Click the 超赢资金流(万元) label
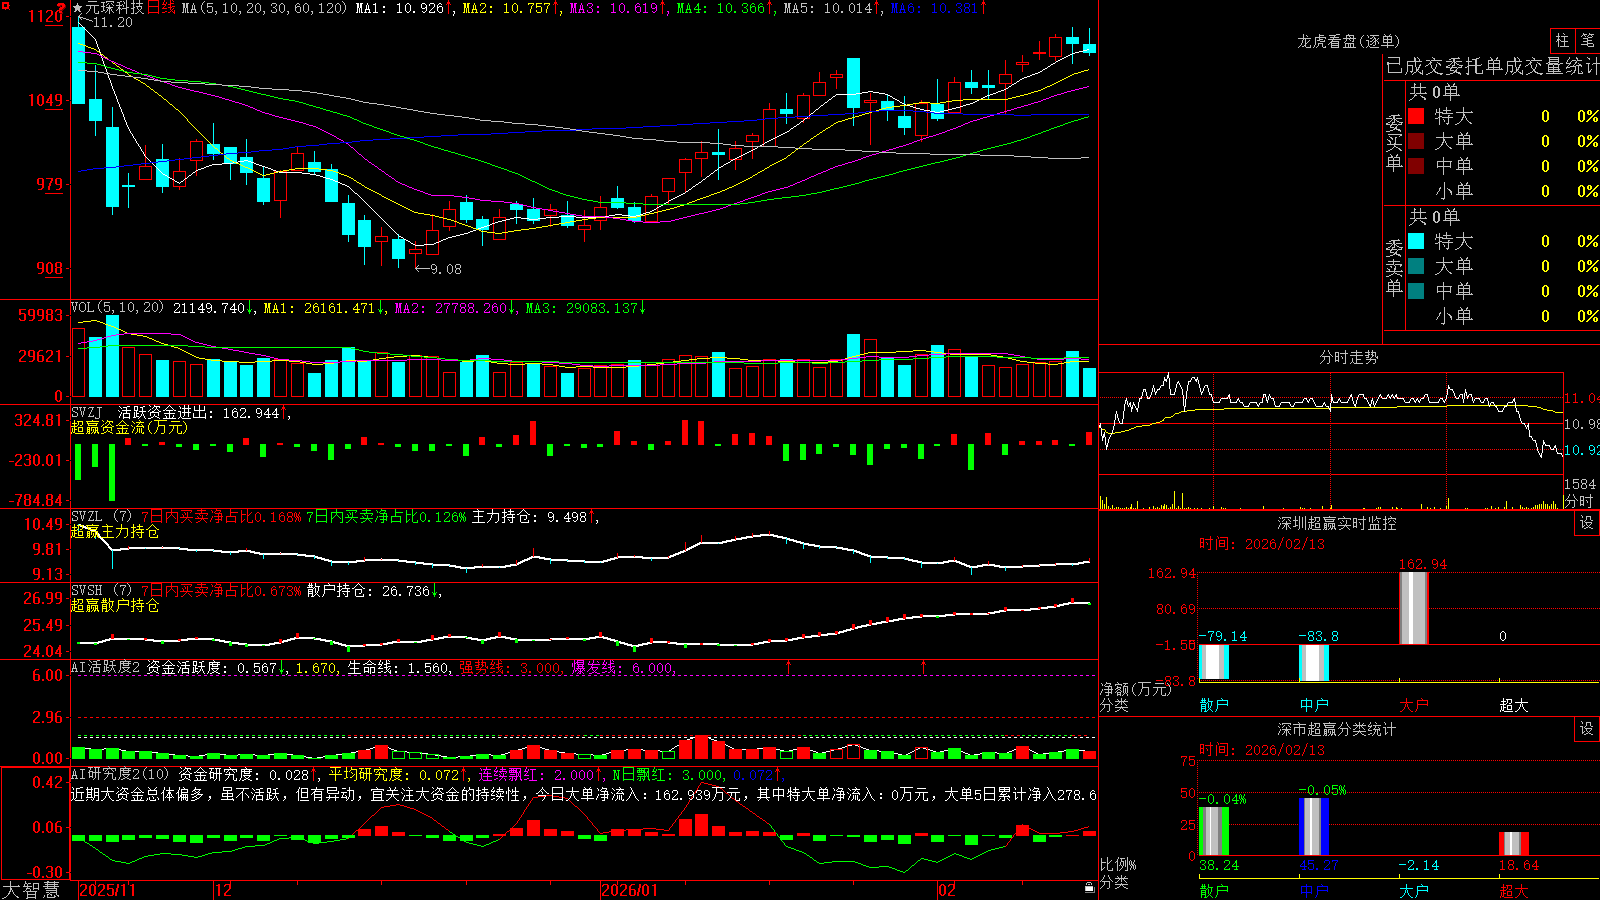Screen dimensions: 1600x900 (x=129, y=427)
